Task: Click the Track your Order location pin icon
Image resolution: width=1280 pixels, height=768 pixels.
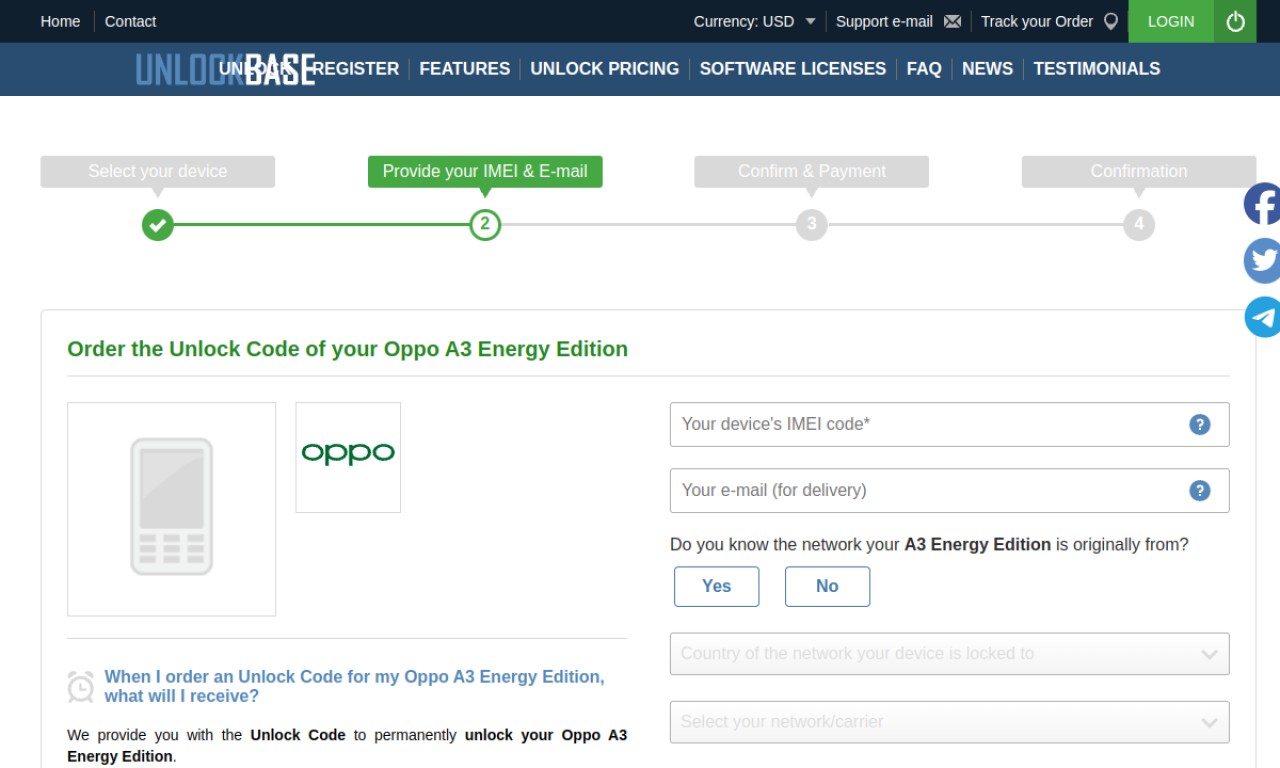Action: pyautogui.click(x=1110, y=21)
